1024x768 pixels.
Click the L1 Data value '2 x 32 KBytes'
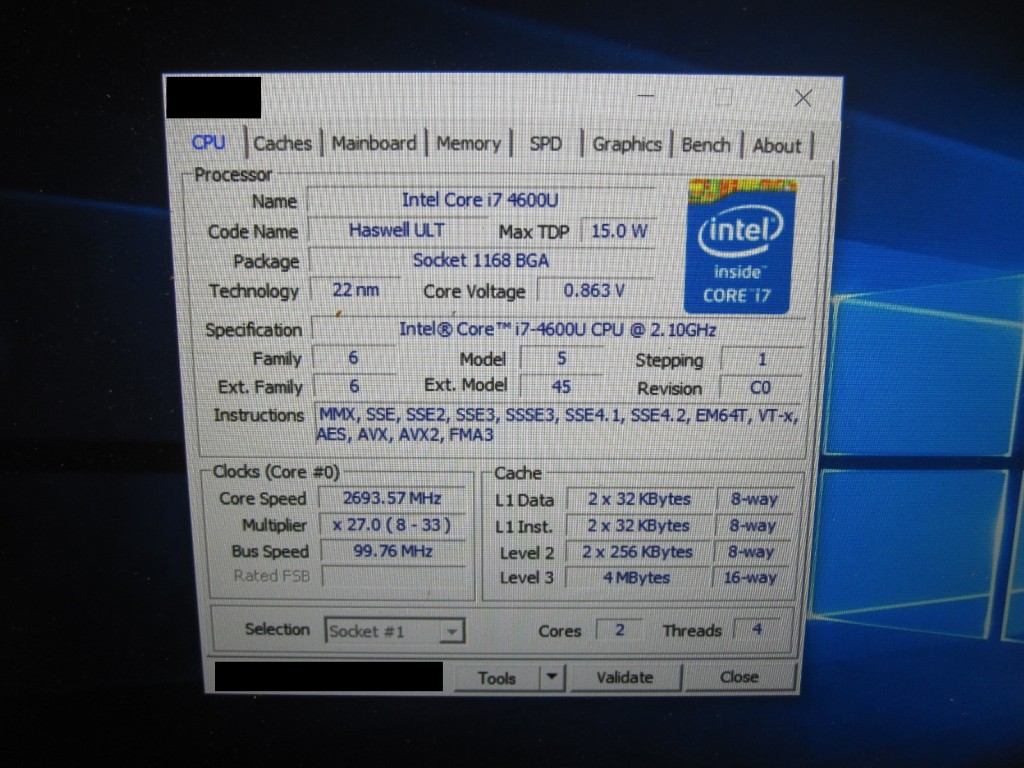pyautogui.click(x=639, y=499)
